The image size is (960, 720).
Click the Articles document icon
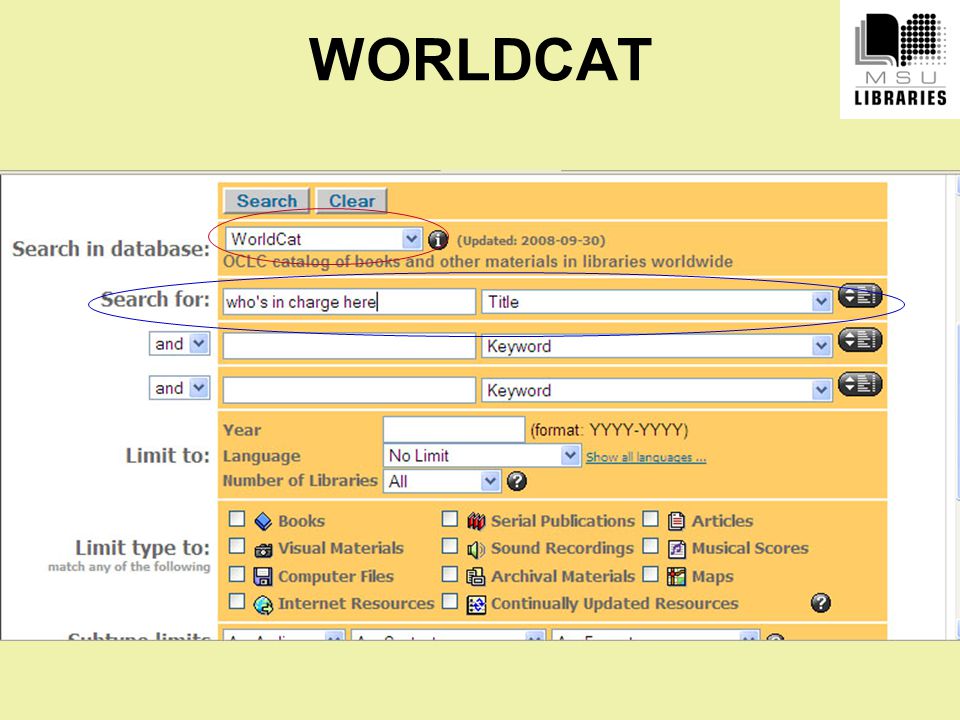click(676, 521)
